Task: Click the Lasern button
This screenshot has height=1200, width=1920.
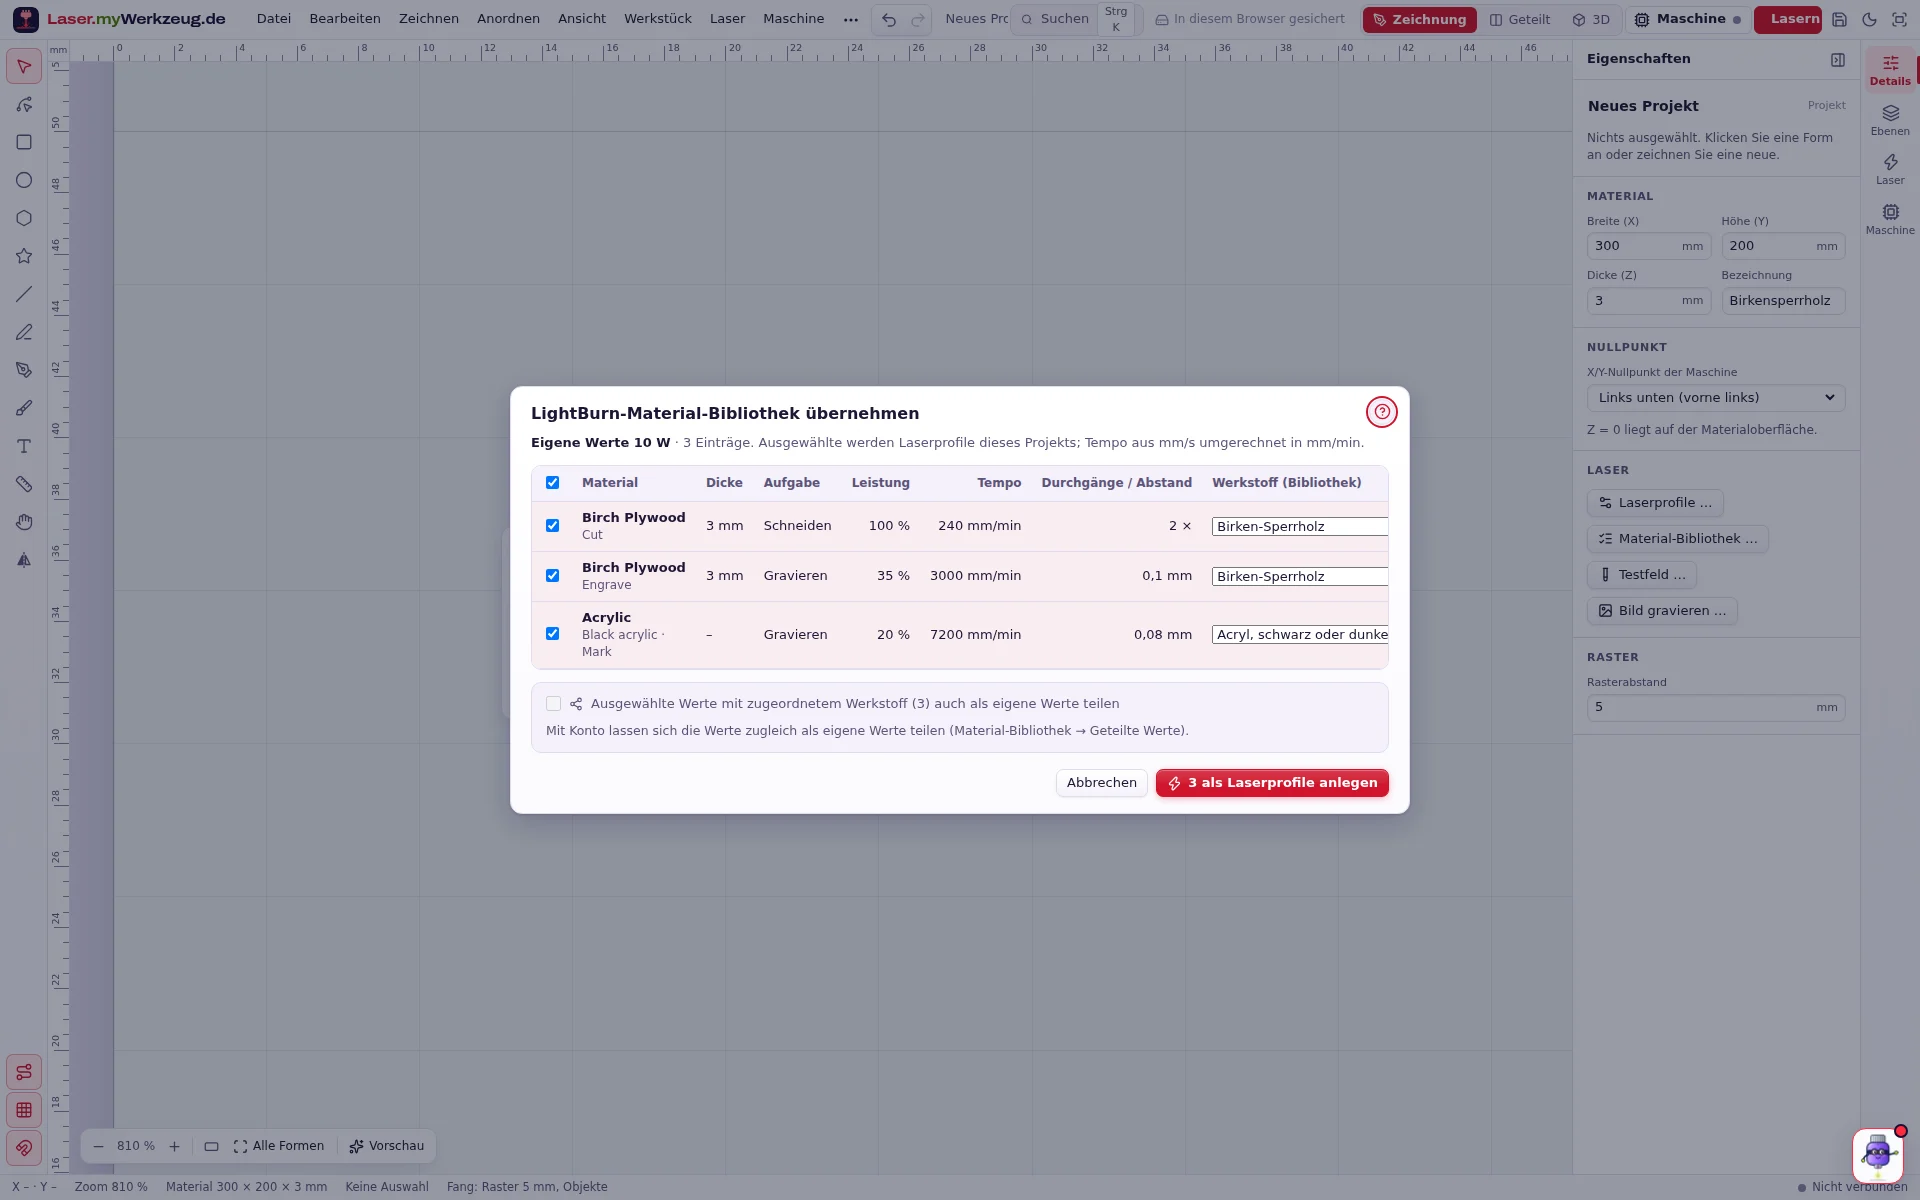Action: point(1788,19)
